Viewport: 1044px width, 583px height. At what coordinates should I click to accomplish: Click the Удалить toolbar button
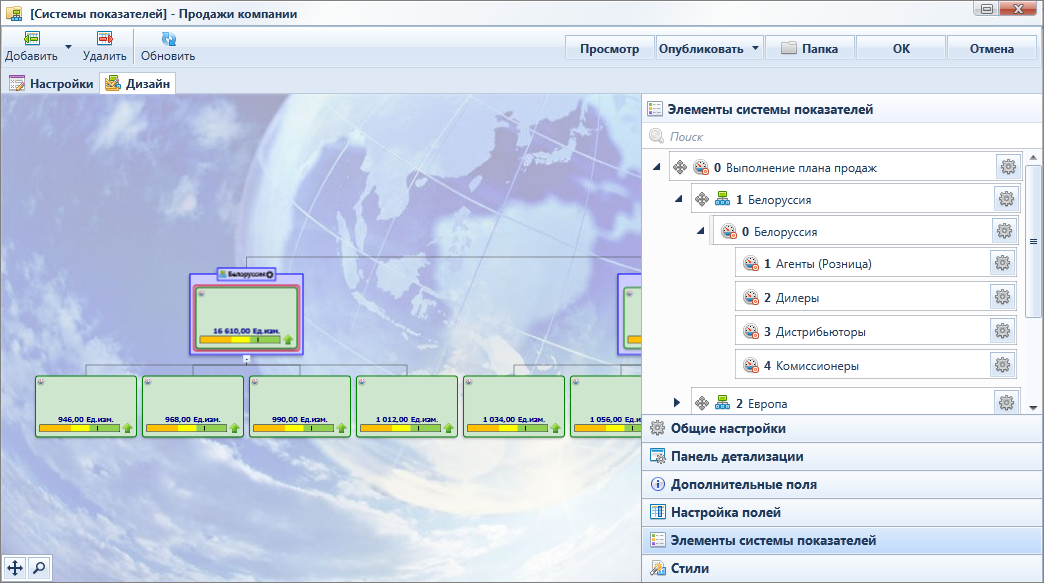105,47
